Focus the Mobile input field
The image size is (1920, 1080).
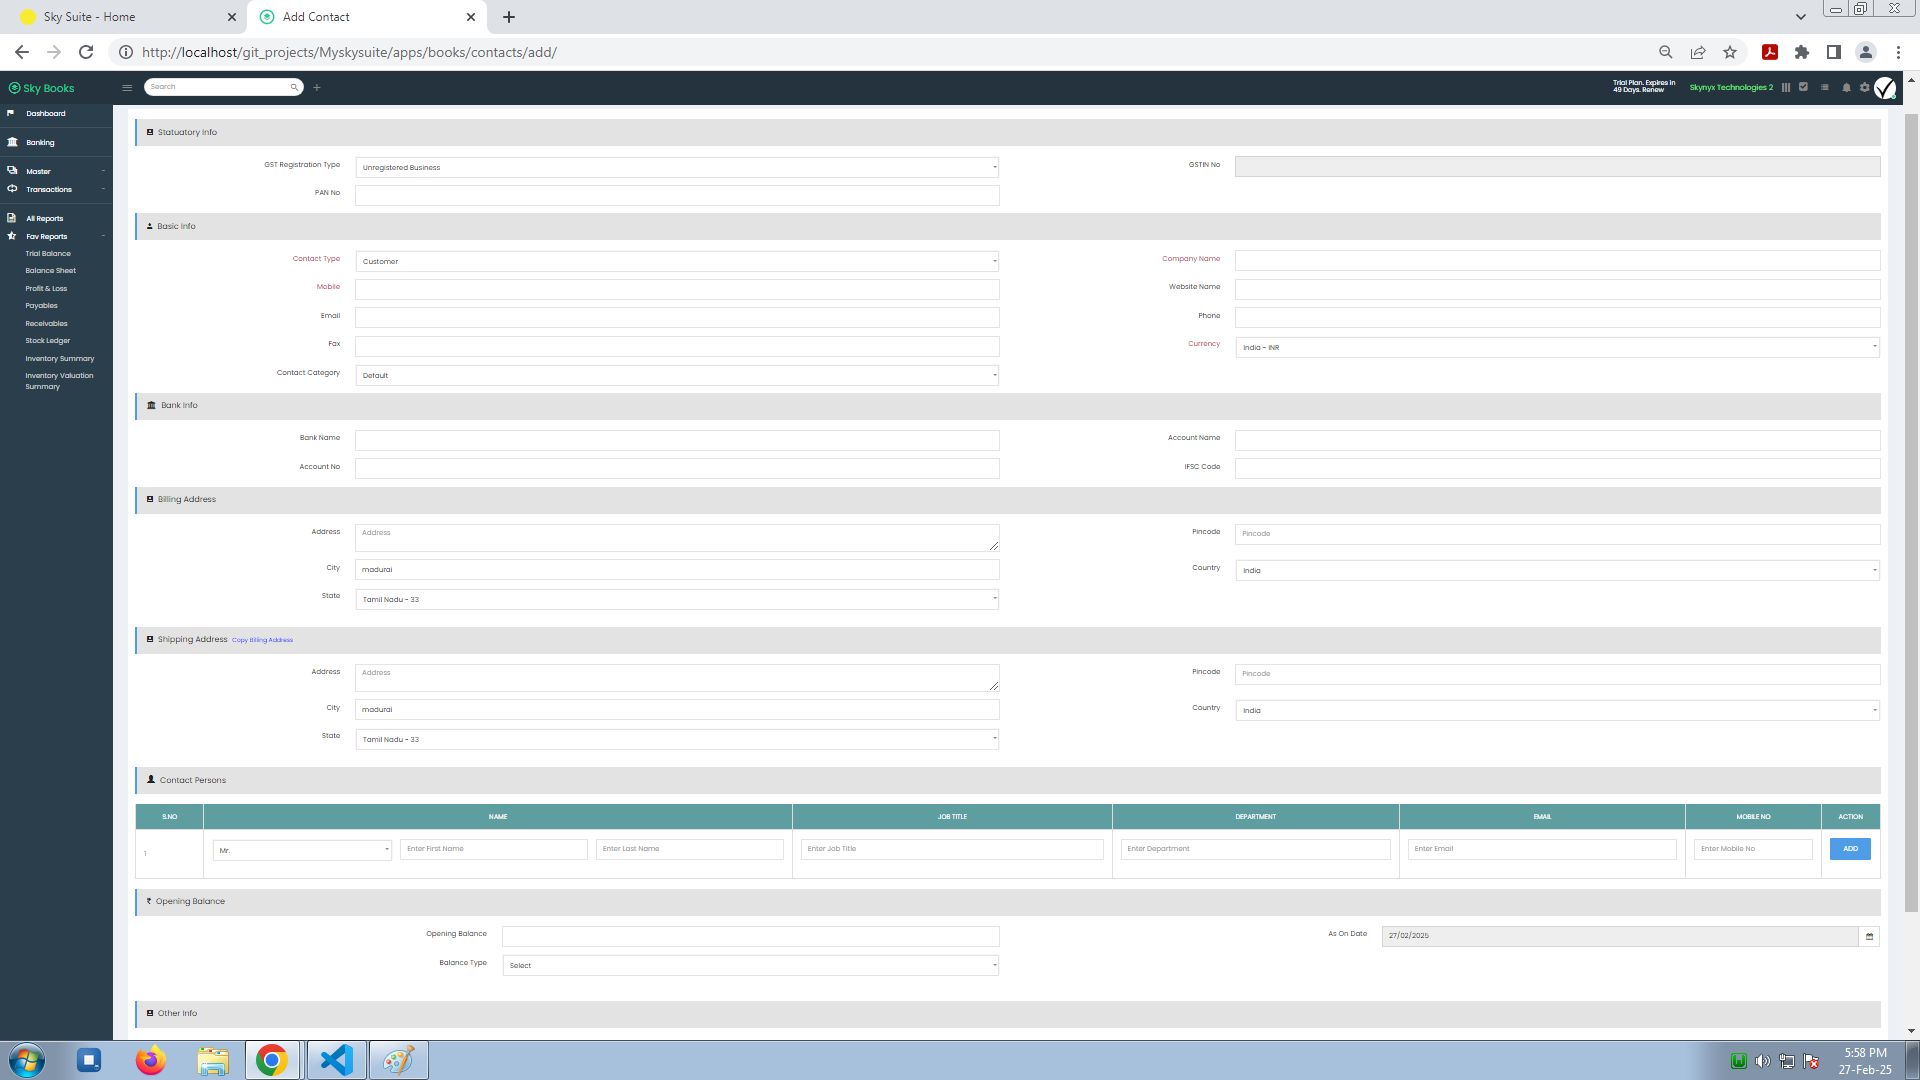tap(677, 289)
